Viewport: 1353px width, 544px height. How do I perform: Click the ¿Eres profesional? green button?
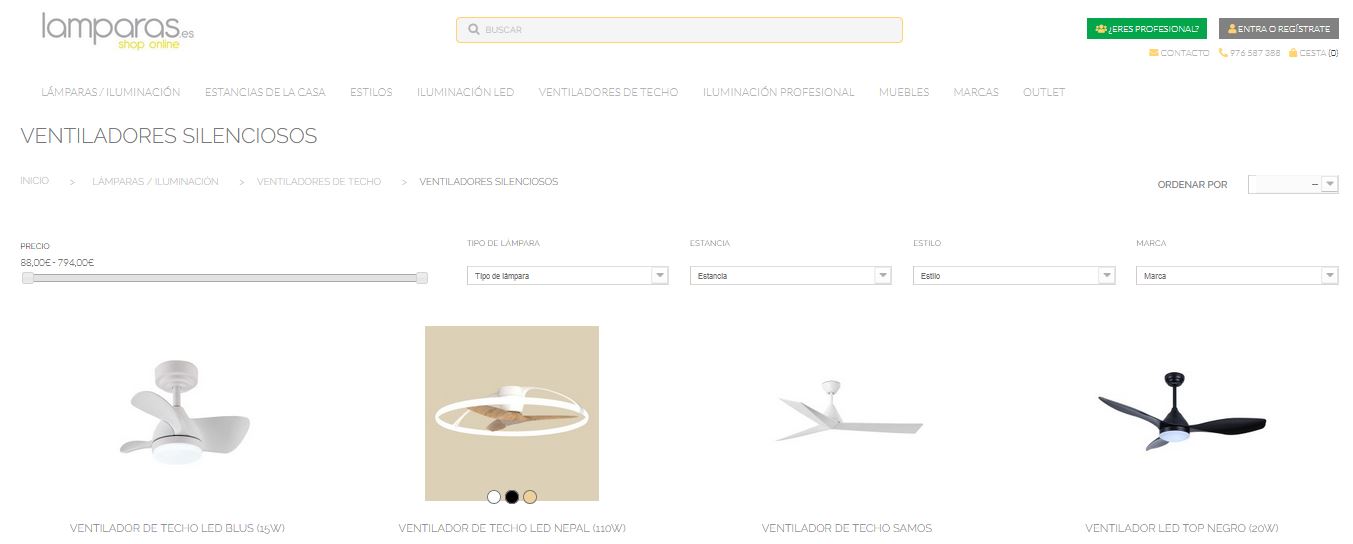1147,29
